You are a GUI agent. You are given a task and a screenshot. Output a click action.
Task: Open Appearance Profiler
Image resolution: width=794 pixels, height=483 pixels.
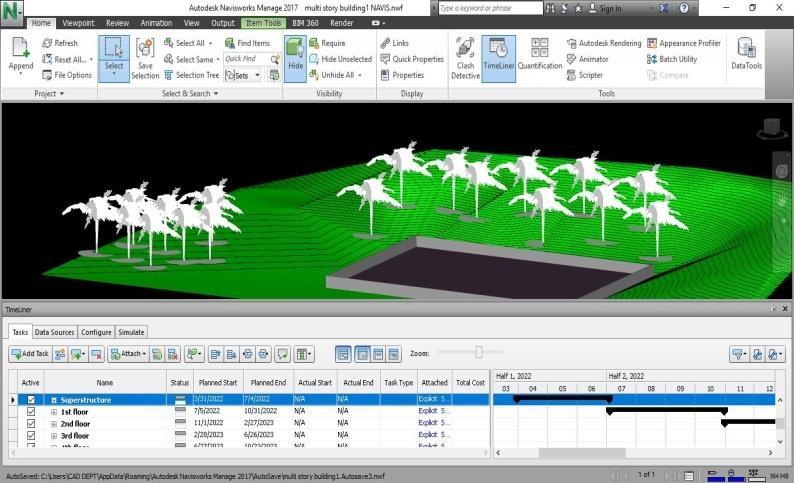coord(684,43)
